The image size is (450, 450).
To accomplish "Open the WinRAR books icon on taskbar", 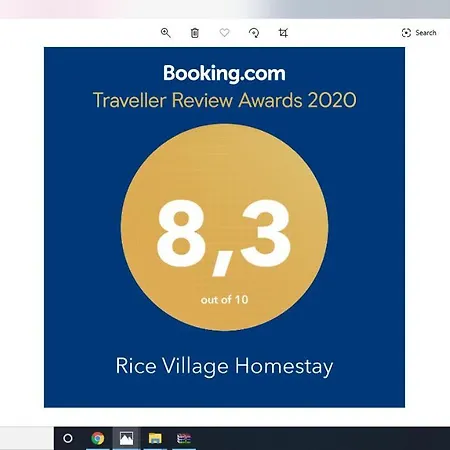I will point(184,438).
